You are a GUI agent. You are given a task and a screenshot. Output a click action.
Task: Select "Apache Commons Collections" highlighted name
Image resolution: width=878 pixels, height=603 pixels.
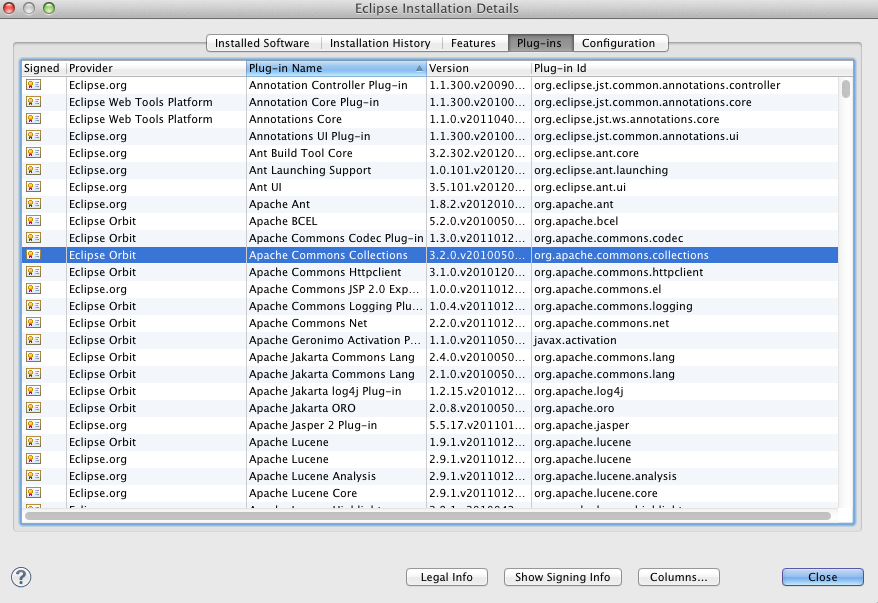[x=328, y=255]
